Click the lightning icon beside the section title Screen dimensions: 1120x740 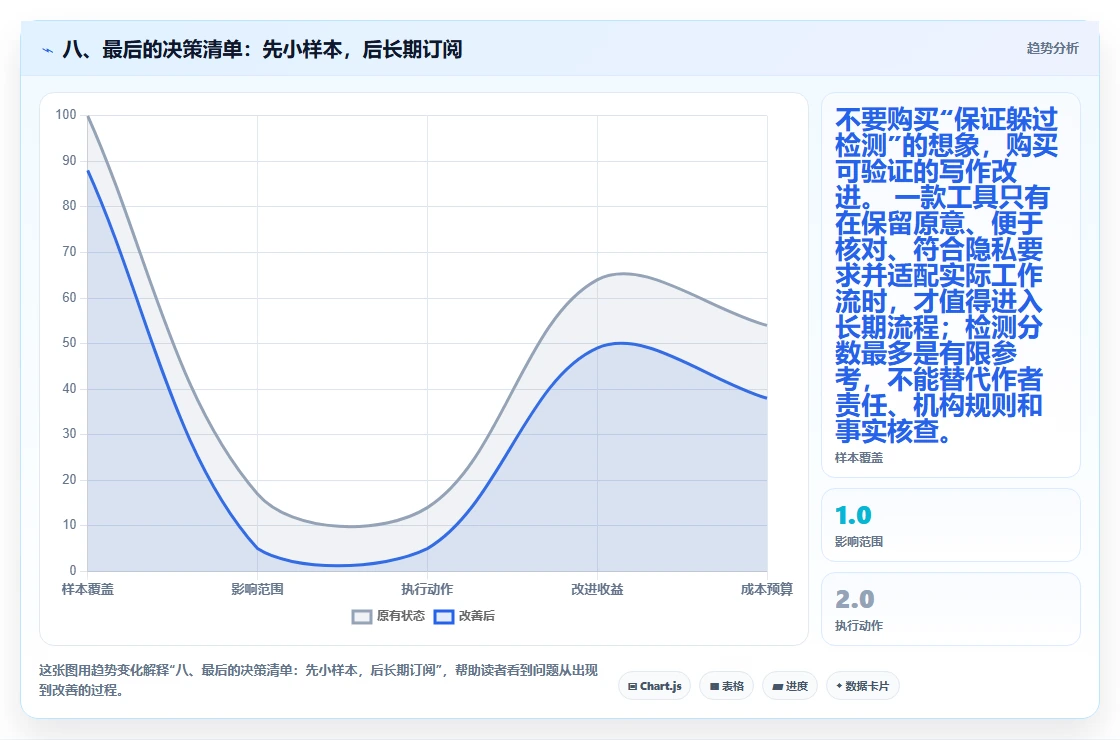click(x=48, y=50)
